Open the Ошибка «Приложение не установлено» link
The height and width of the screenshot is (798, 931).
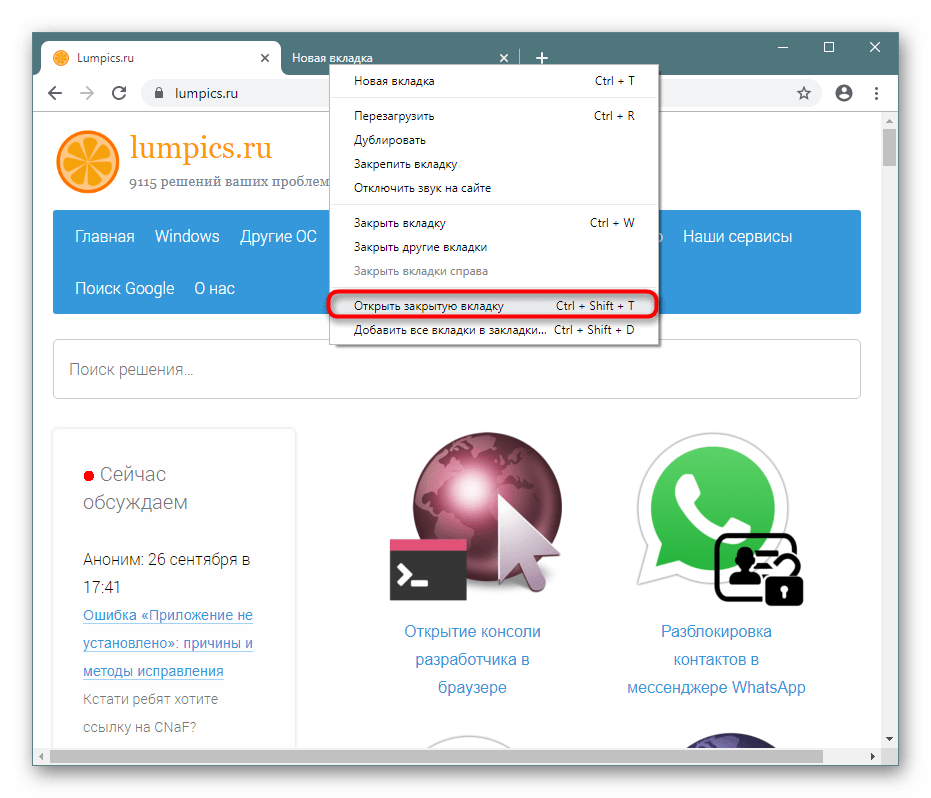click(168, 643)
